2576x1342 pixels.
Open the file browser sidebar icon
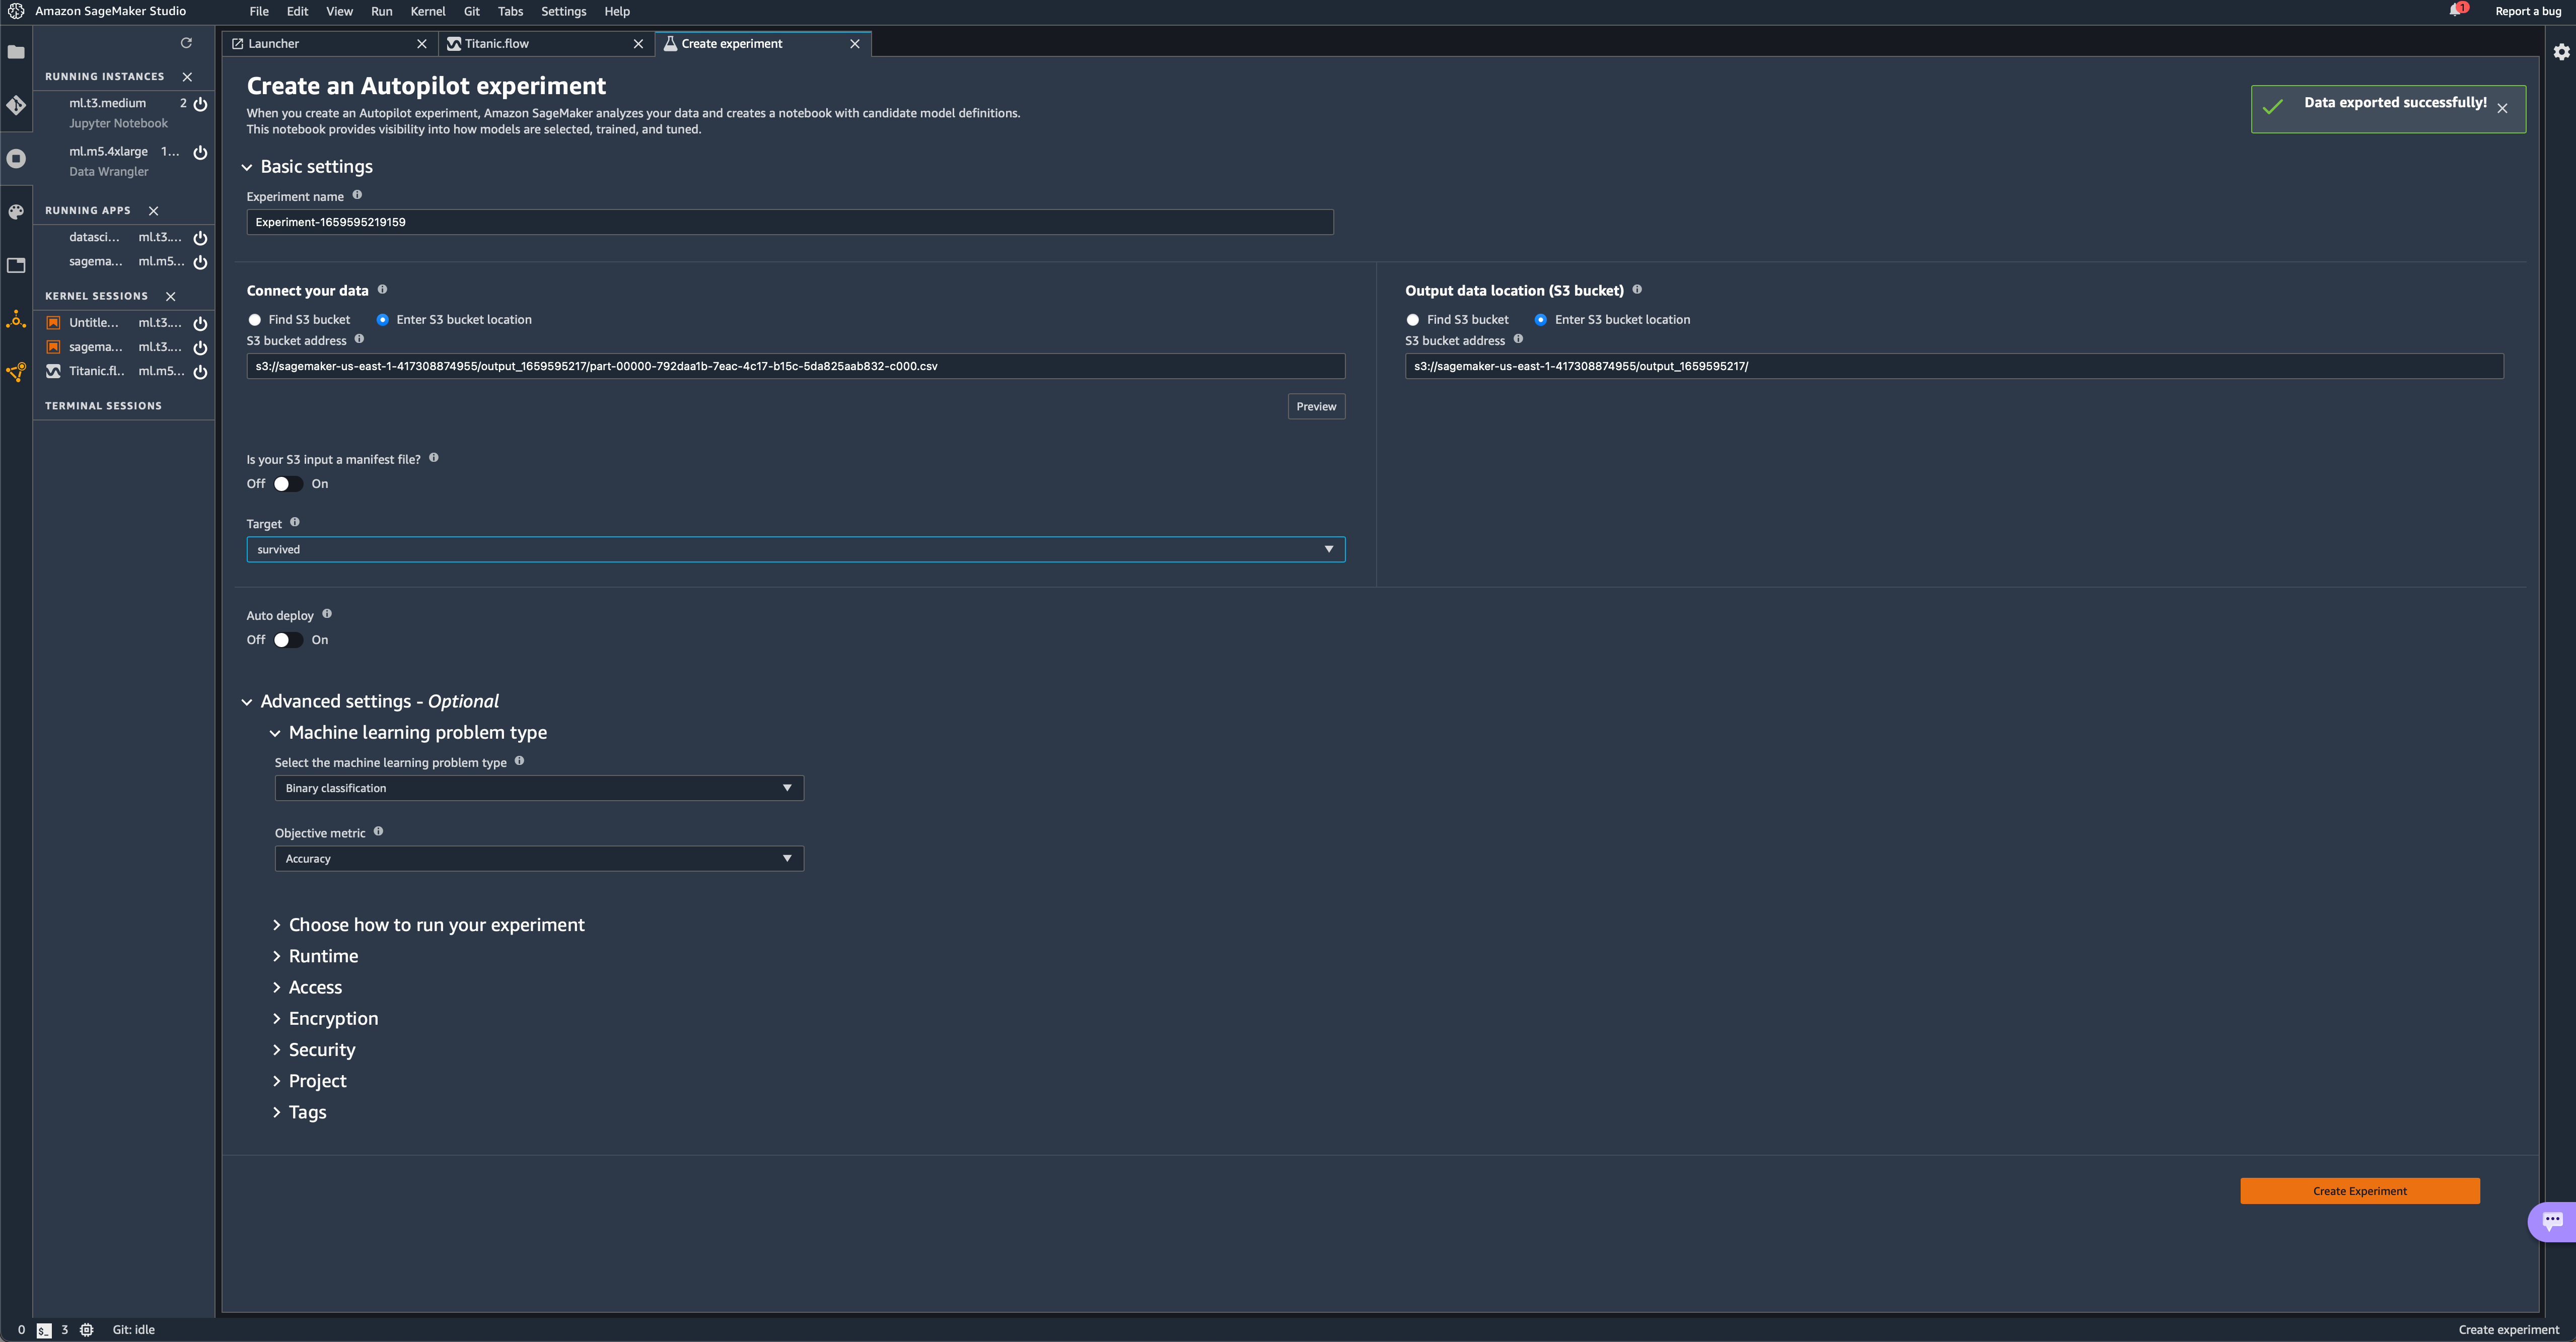point(16,52)
